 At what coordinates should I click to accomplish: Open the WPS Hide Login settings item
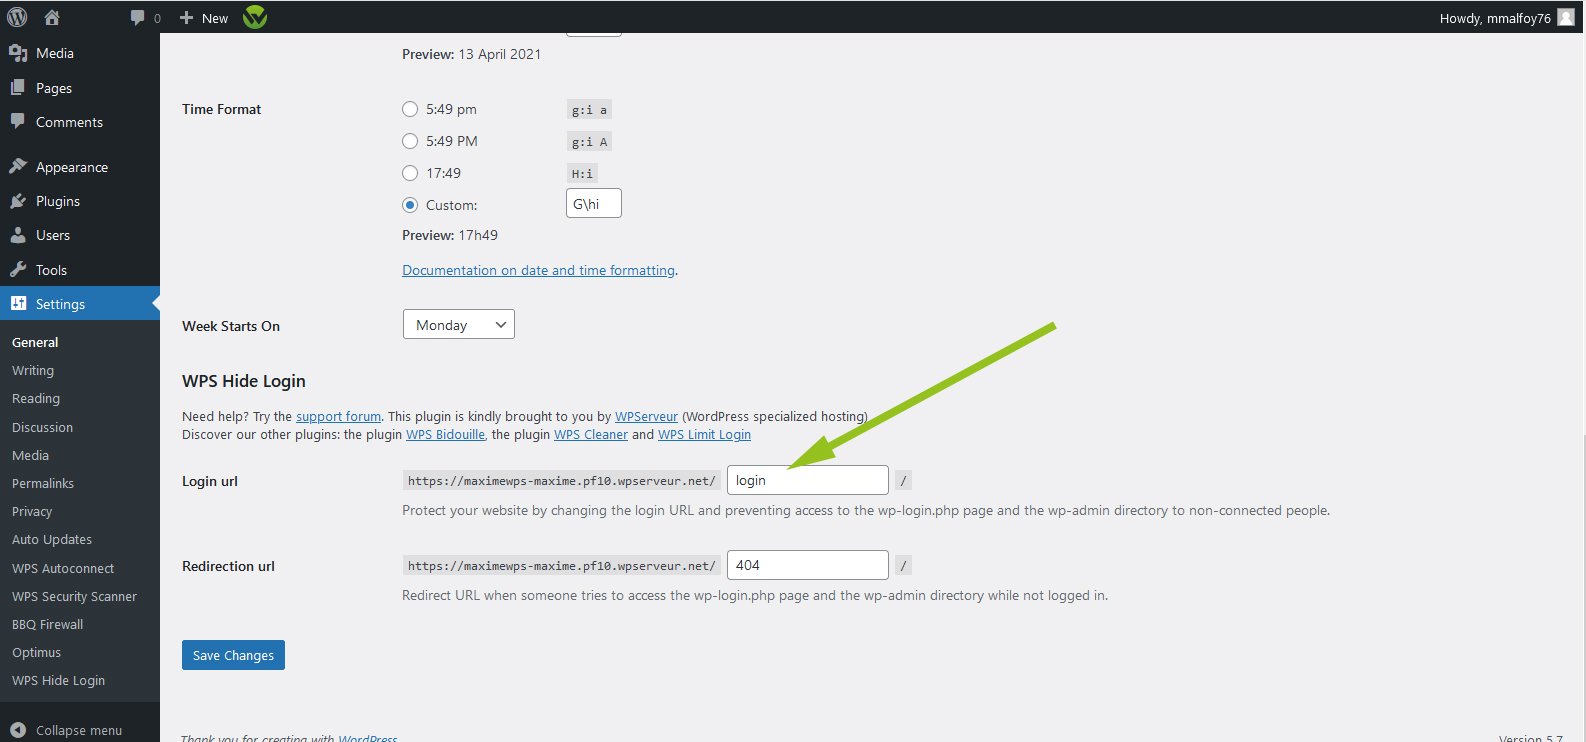click(x=58, y=680)
